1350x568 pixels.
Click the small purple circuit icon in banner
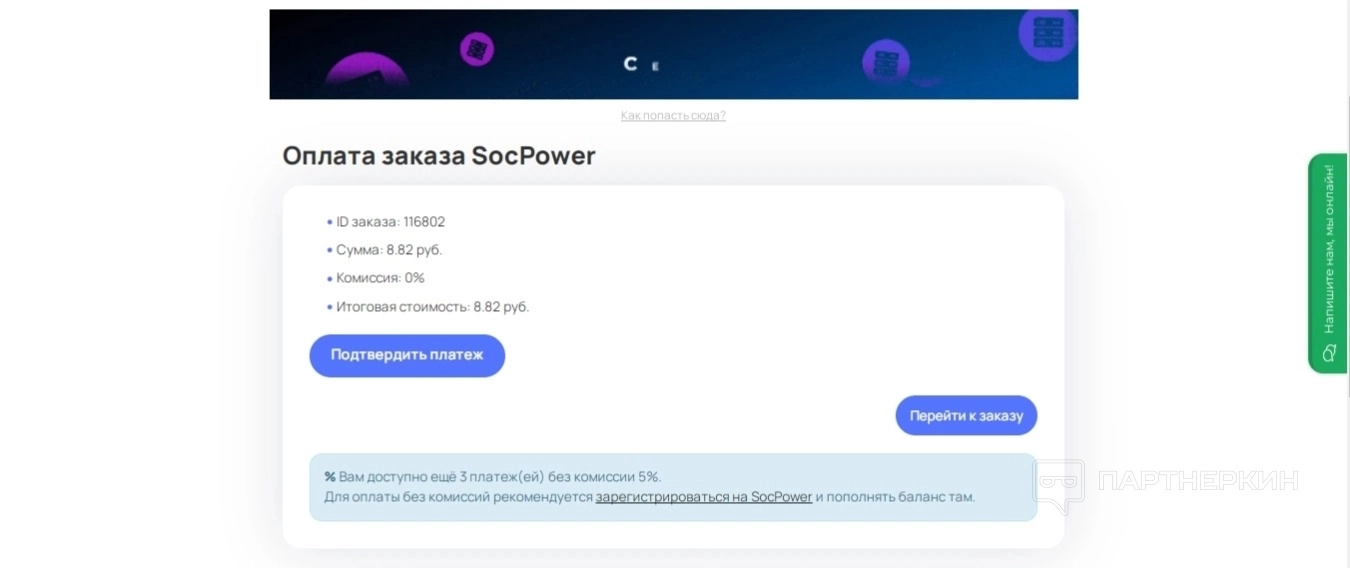click(x=477, y=49)
